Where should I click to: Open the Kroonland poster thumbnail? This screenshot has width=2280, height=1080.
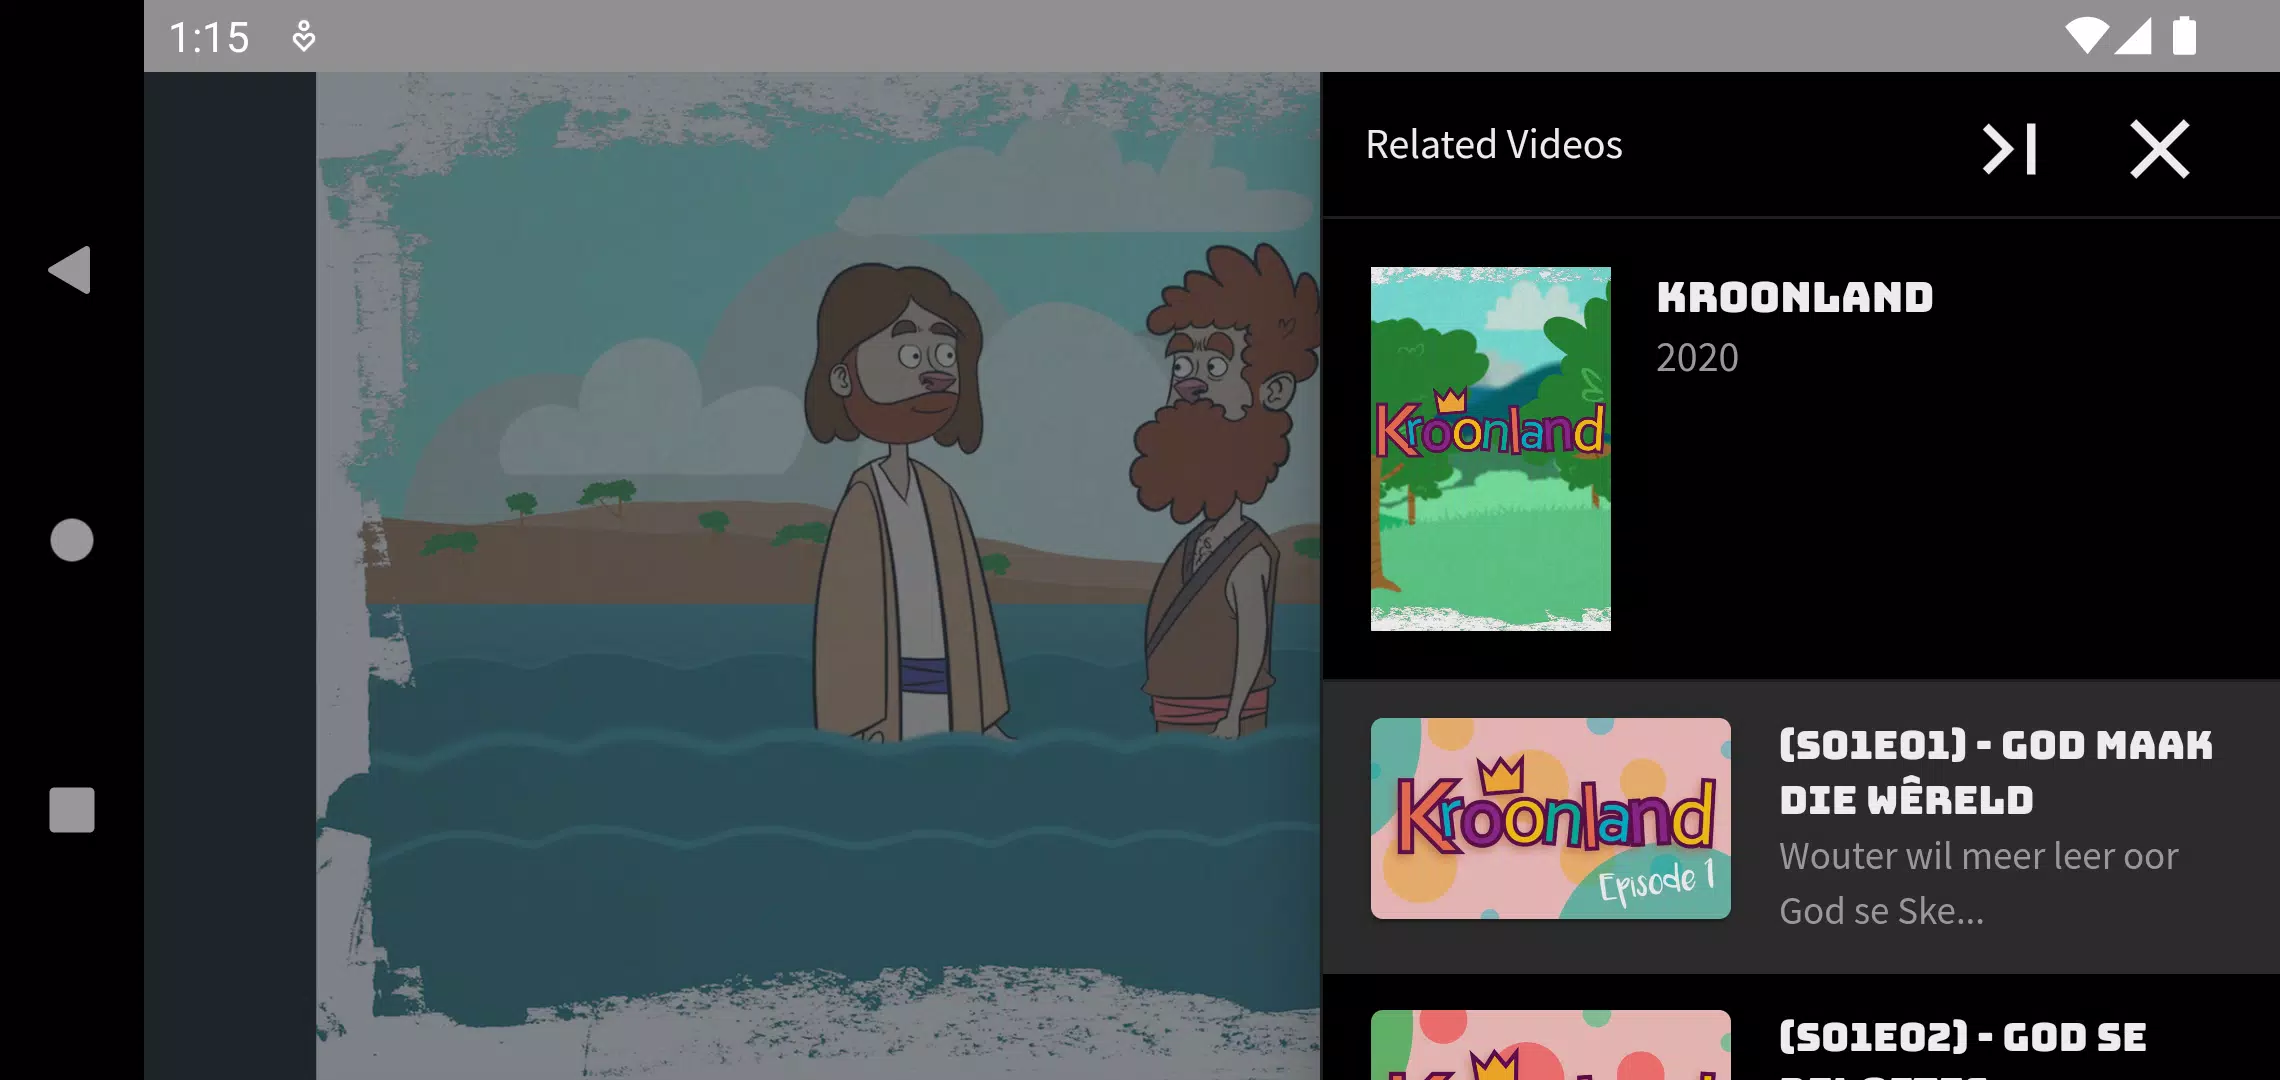(x=1490, y=449)
